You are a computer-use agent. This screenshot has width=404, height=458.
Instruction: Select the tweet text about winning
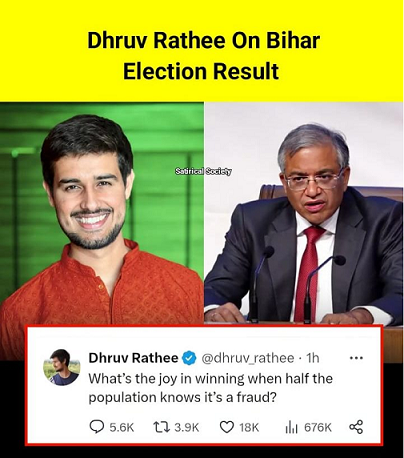(x=211, y=388)
